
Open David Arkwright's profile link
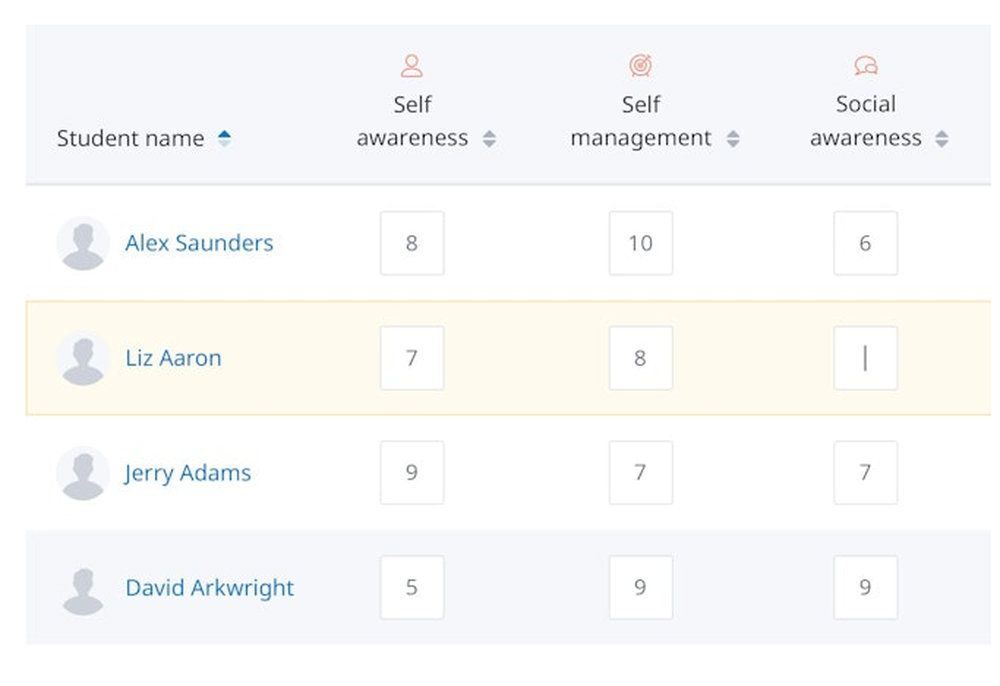pyautogui.click(x=209, y=588)
